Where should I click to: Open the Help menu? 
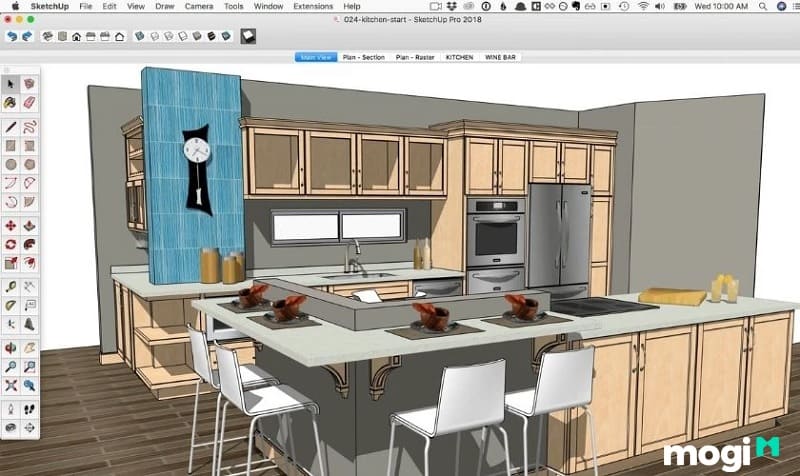click(x=352, y=6)
